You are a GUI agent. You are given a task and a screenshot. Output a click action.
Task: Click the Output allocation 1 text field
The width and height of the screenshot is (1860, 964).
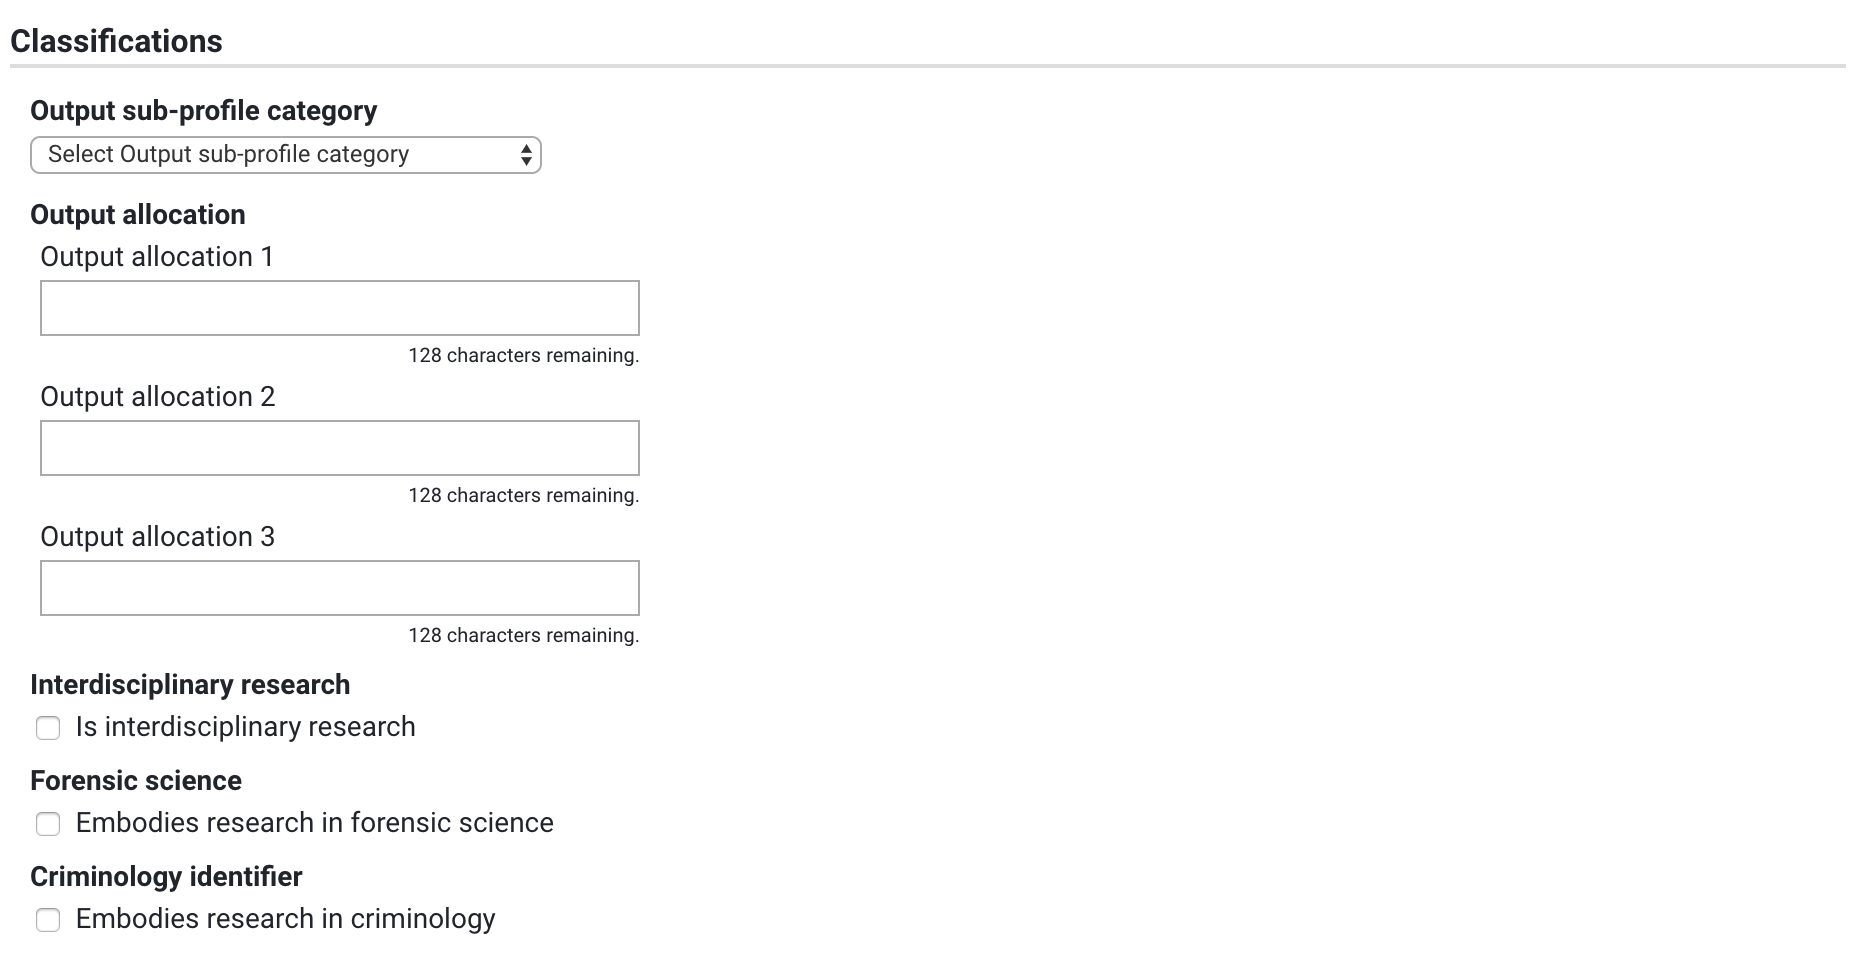[339, 308]
